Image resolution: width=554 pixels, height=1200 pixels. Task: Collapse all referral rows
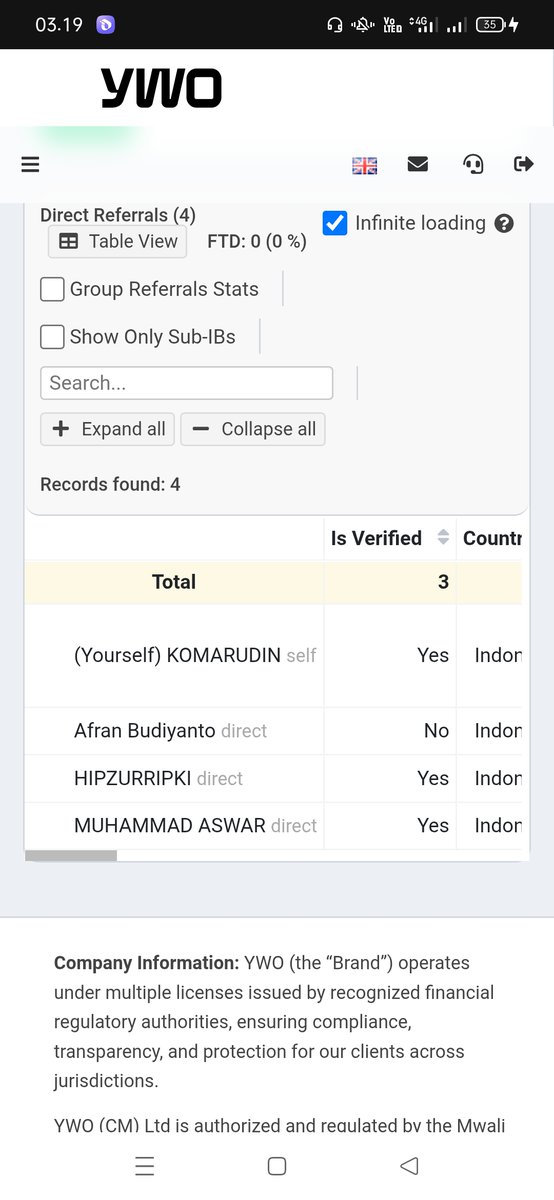253,429
